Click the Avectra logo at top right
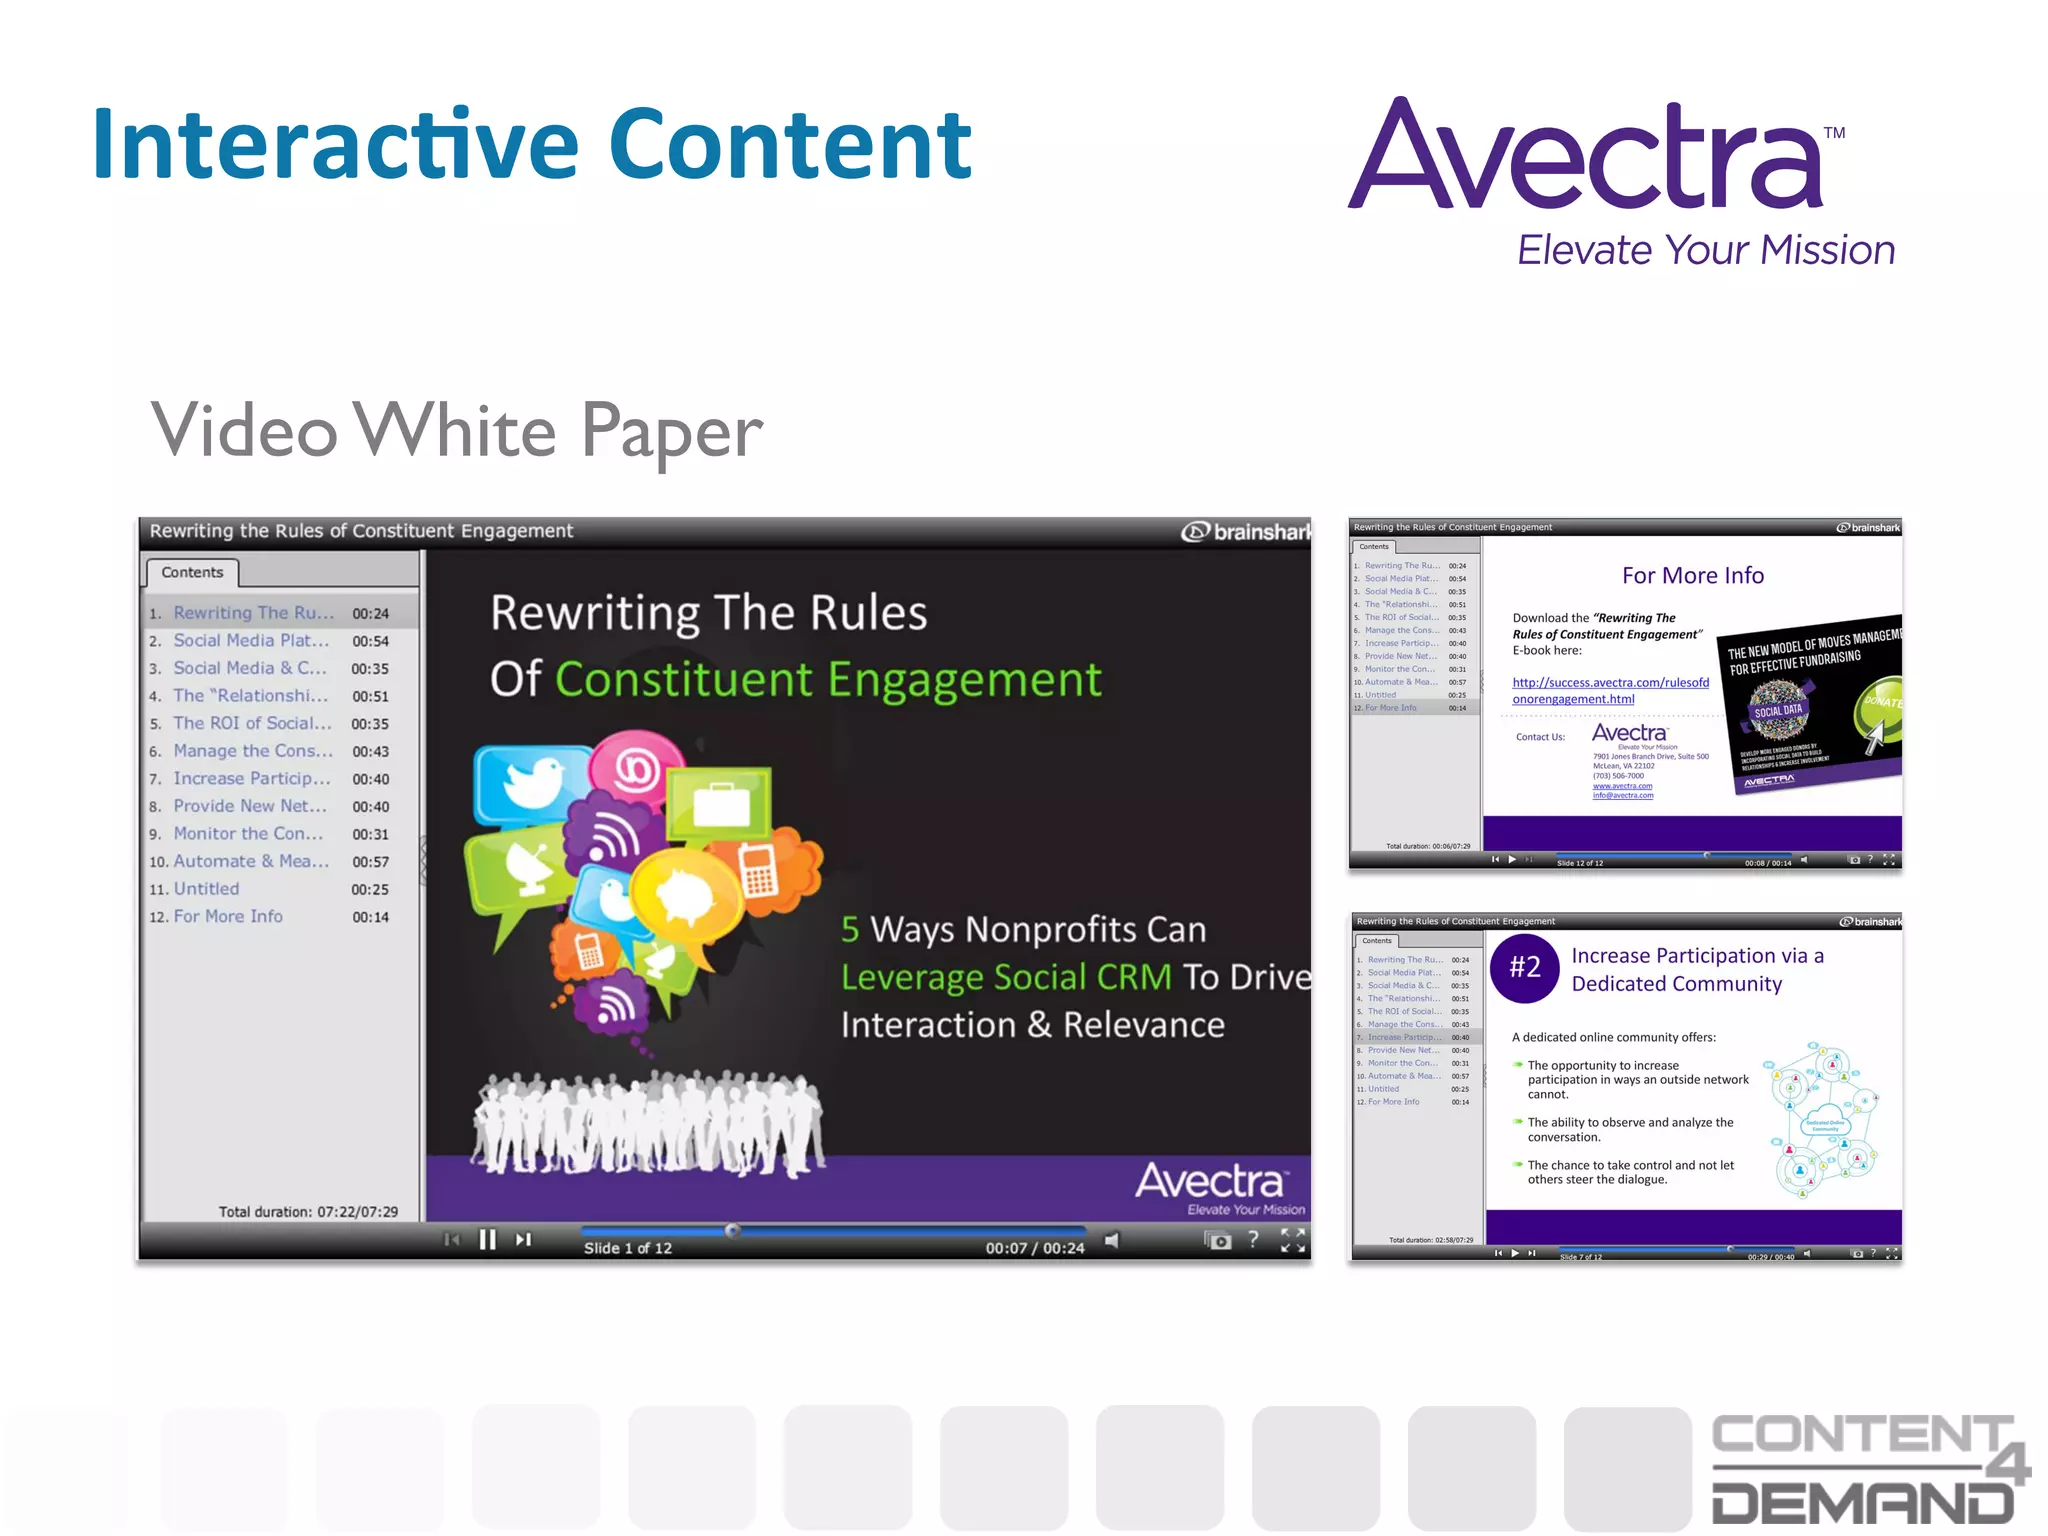The height and width of the screenshot is (1536, 2048). pyautogui.click(x=1622, y=183)
